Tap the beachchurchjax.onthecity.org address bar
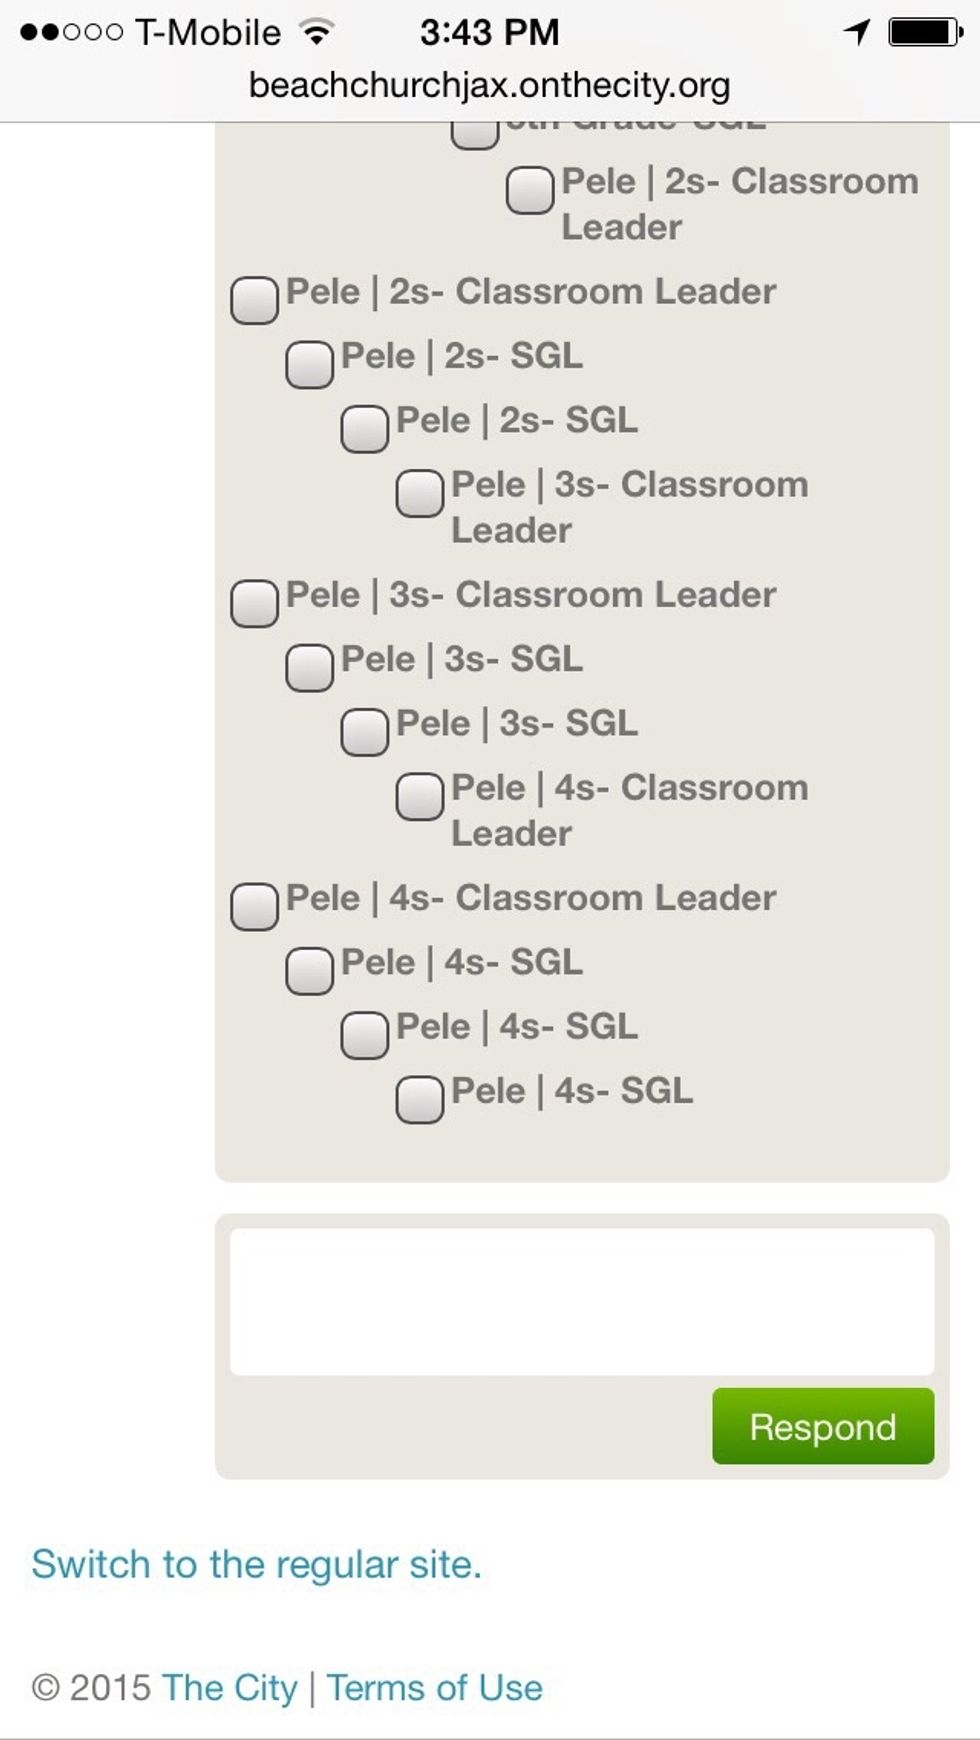980x1740 pixels. tap(489, 85)
